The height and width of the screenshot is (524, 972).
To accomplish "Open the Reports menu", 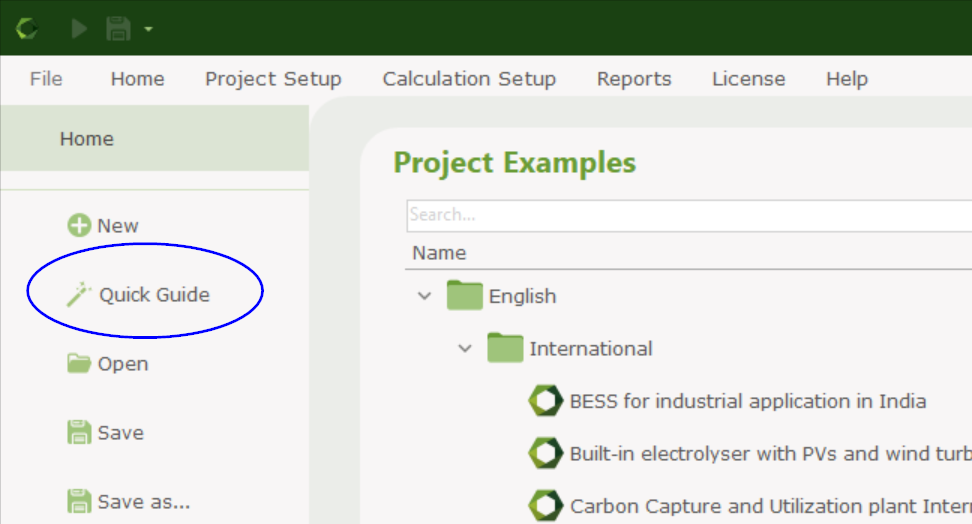I will (634, 79).
